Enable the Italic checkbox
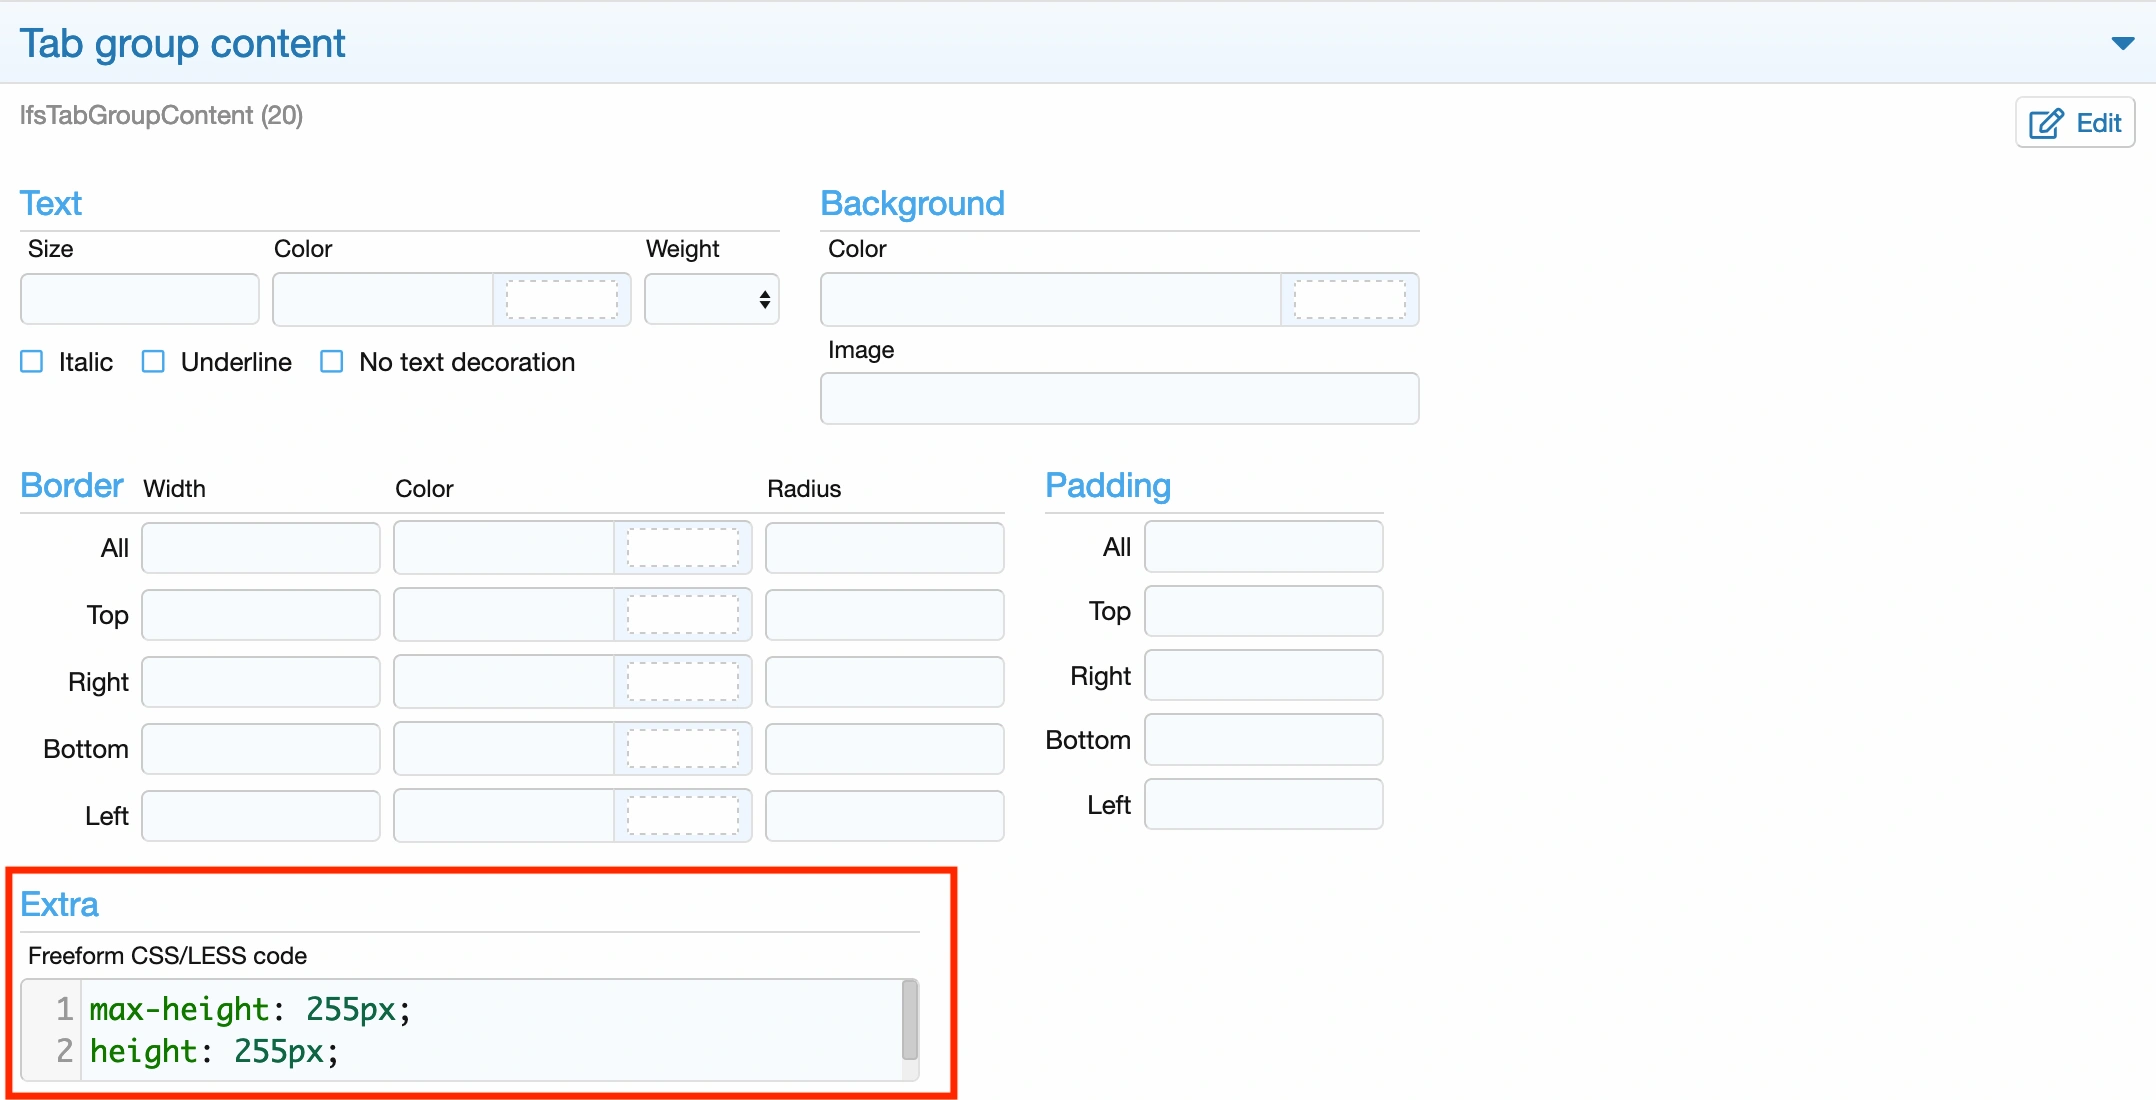Image resolution: width=2156 pixels, height=1100 pixels. tap(32, 362)
